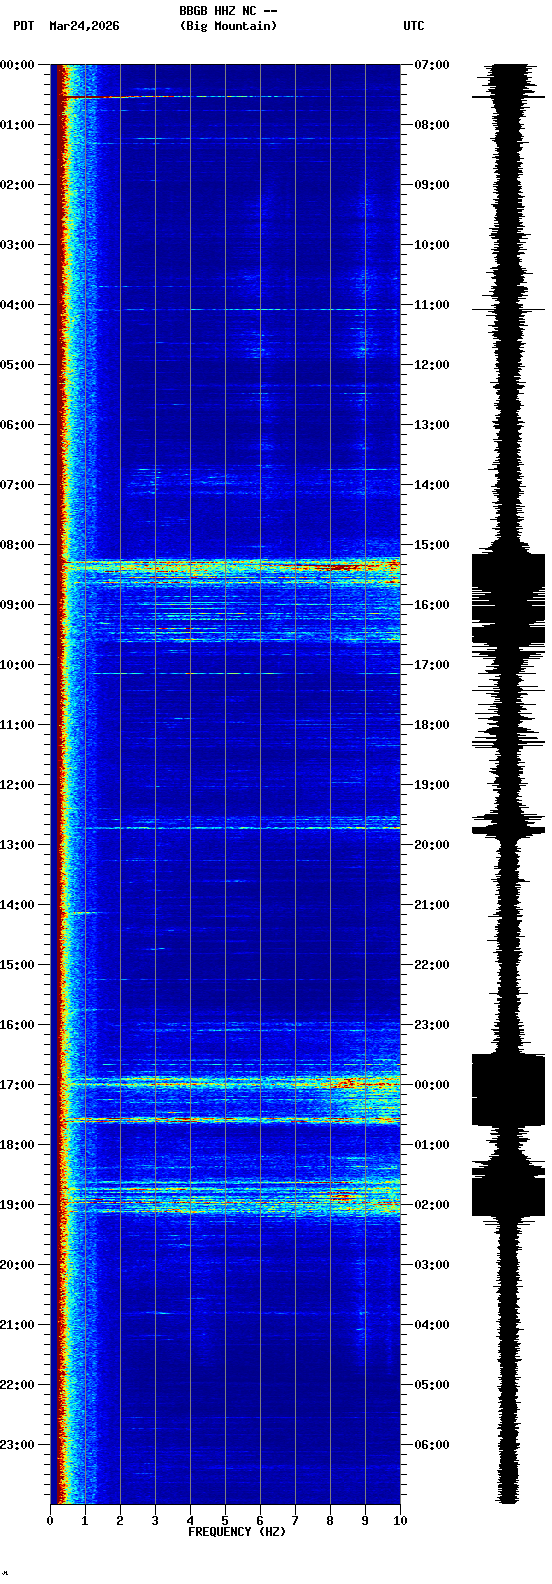Click the UTC axis label "14:00"
Image resolution: width=552 pixels, height=1584 pixels.
coord(431,485)
